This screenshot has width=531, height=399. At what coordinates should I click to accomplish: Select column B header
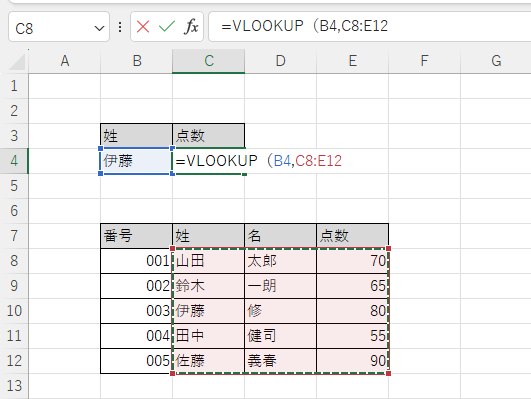(x=136, y=61)
